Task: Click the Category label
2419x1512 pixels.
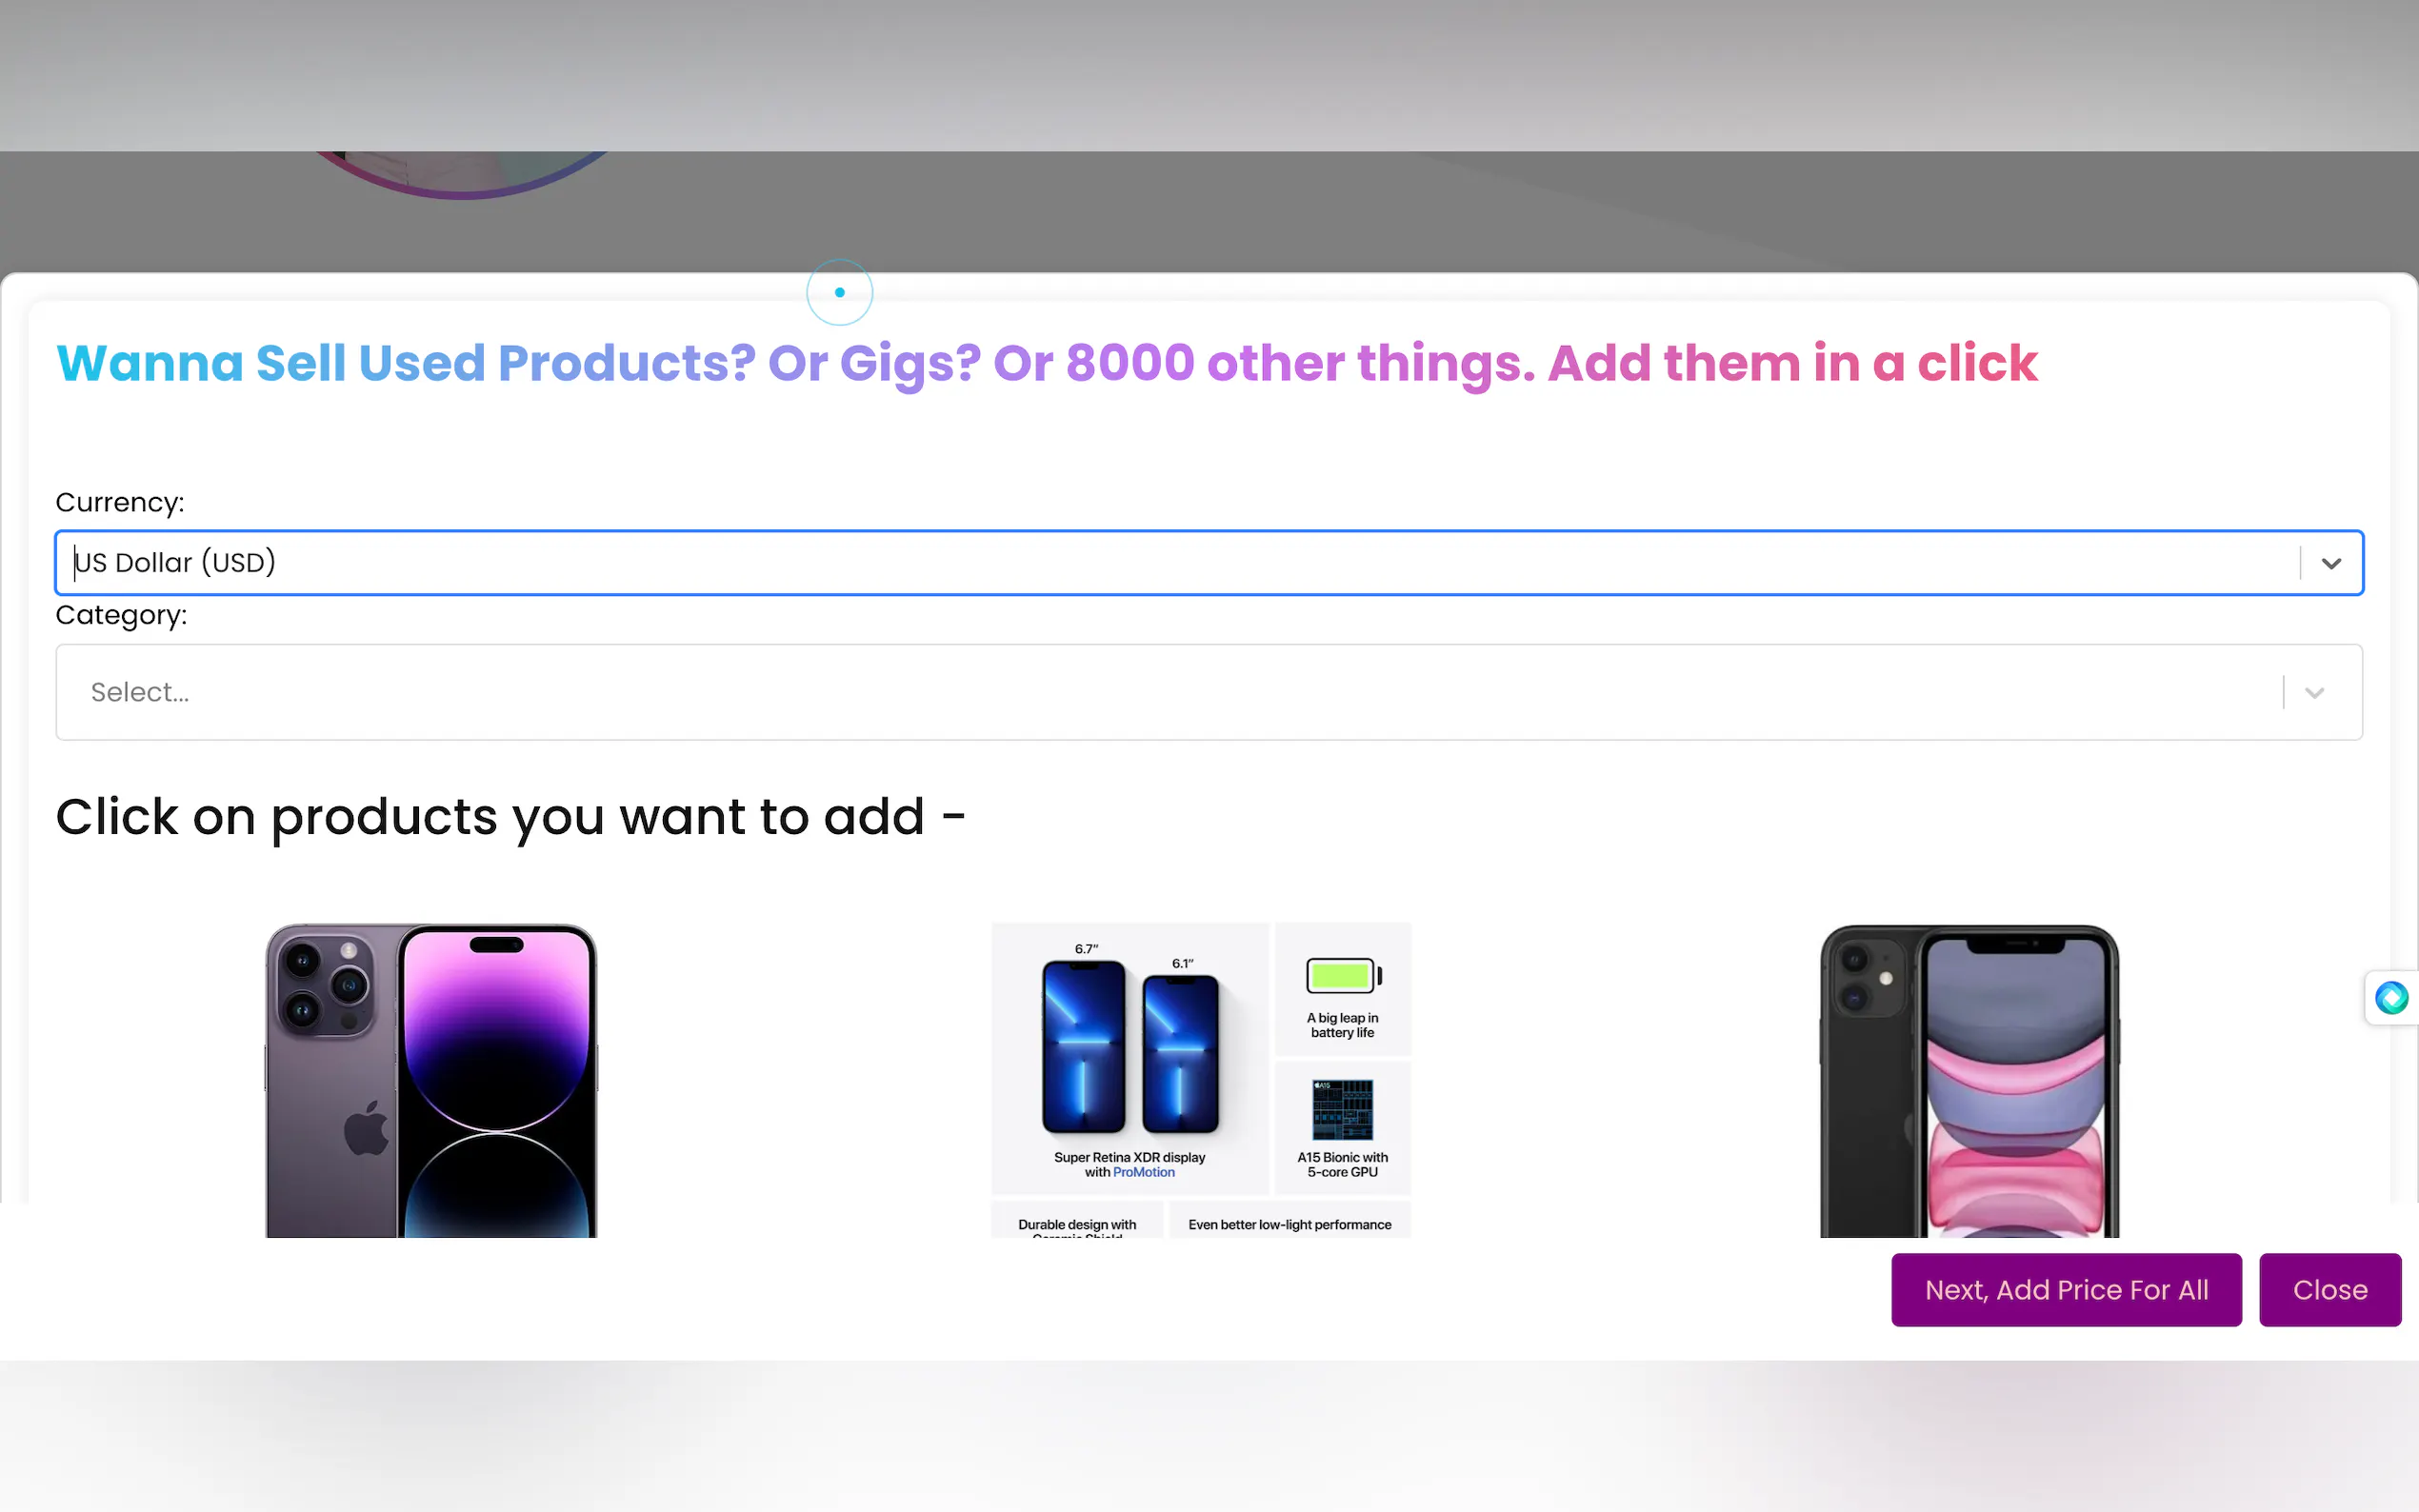Action: coord(121,615)
